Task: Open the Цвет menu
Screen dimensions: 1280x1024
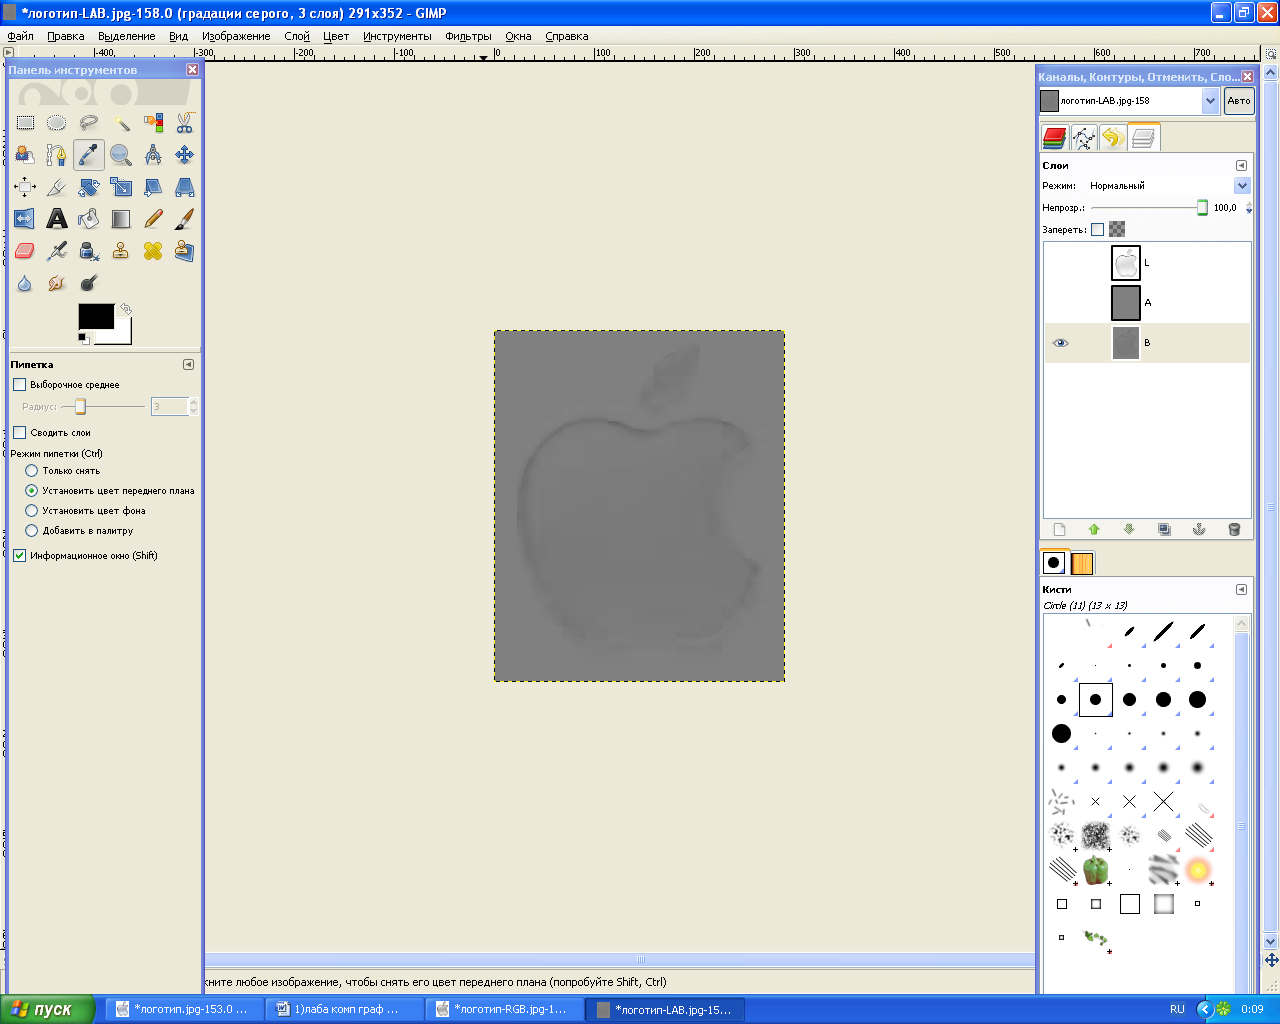Action: point(336,36)
